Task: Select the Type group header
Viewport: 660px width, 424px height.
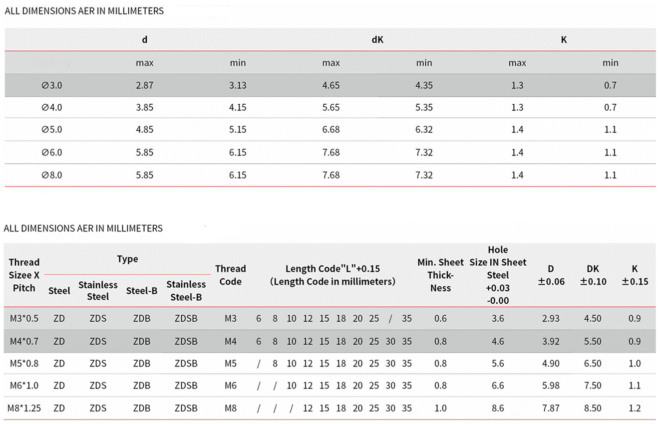Action: pos(128,259)
